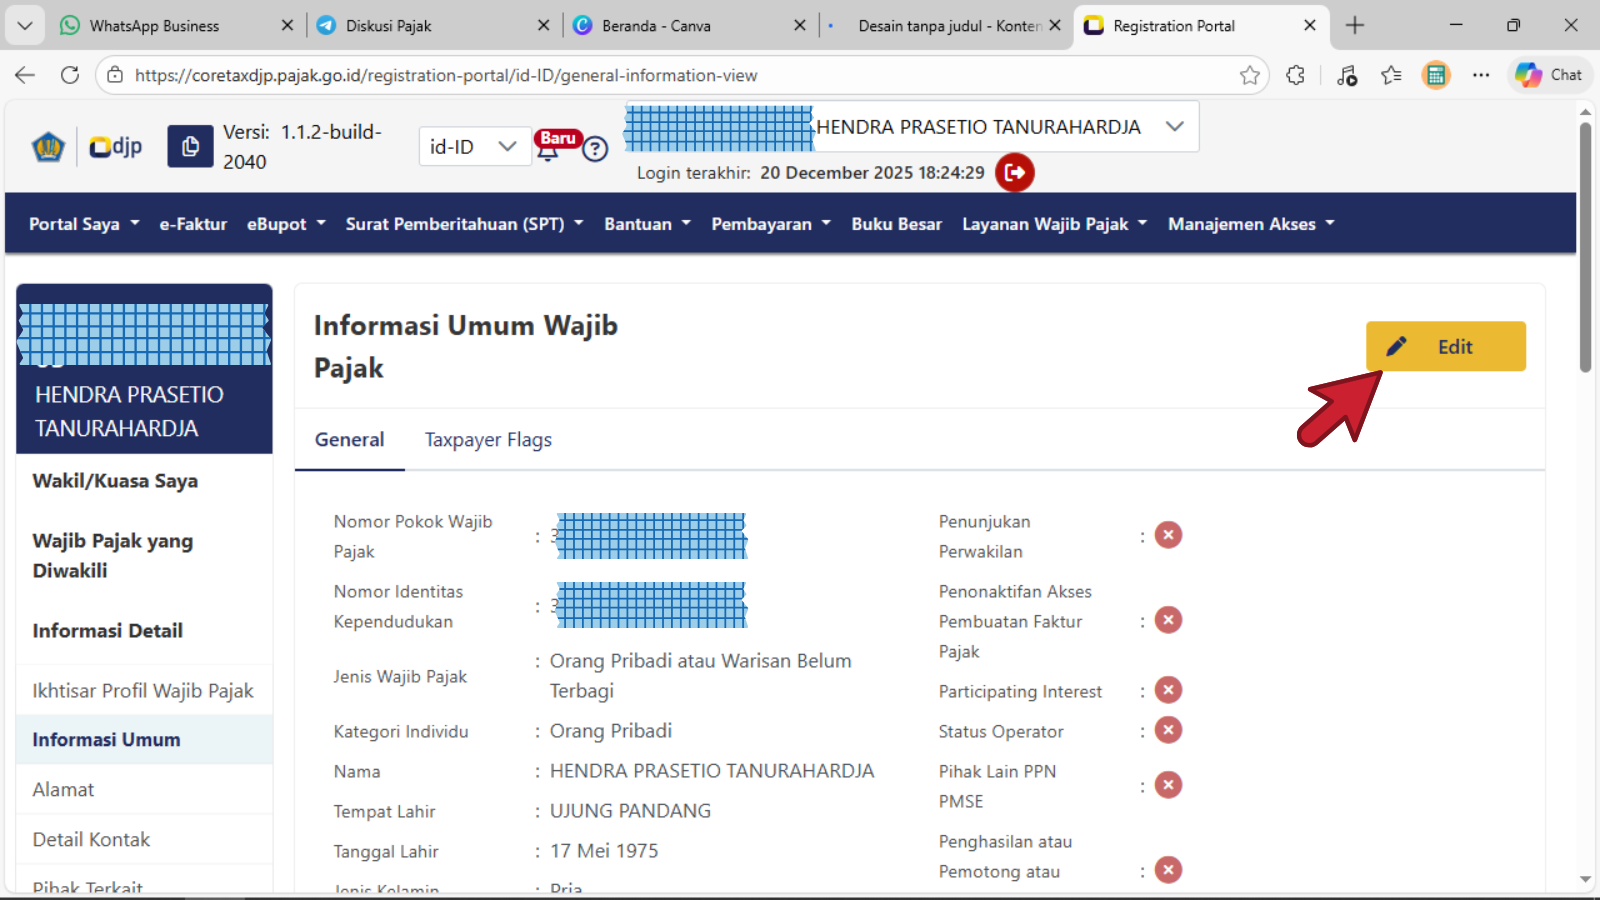The width and height of the screenshot is (1600, 900).
Task: Toggle the Penunjukan Perwakilan status indicator
Action: [1168, 535]
